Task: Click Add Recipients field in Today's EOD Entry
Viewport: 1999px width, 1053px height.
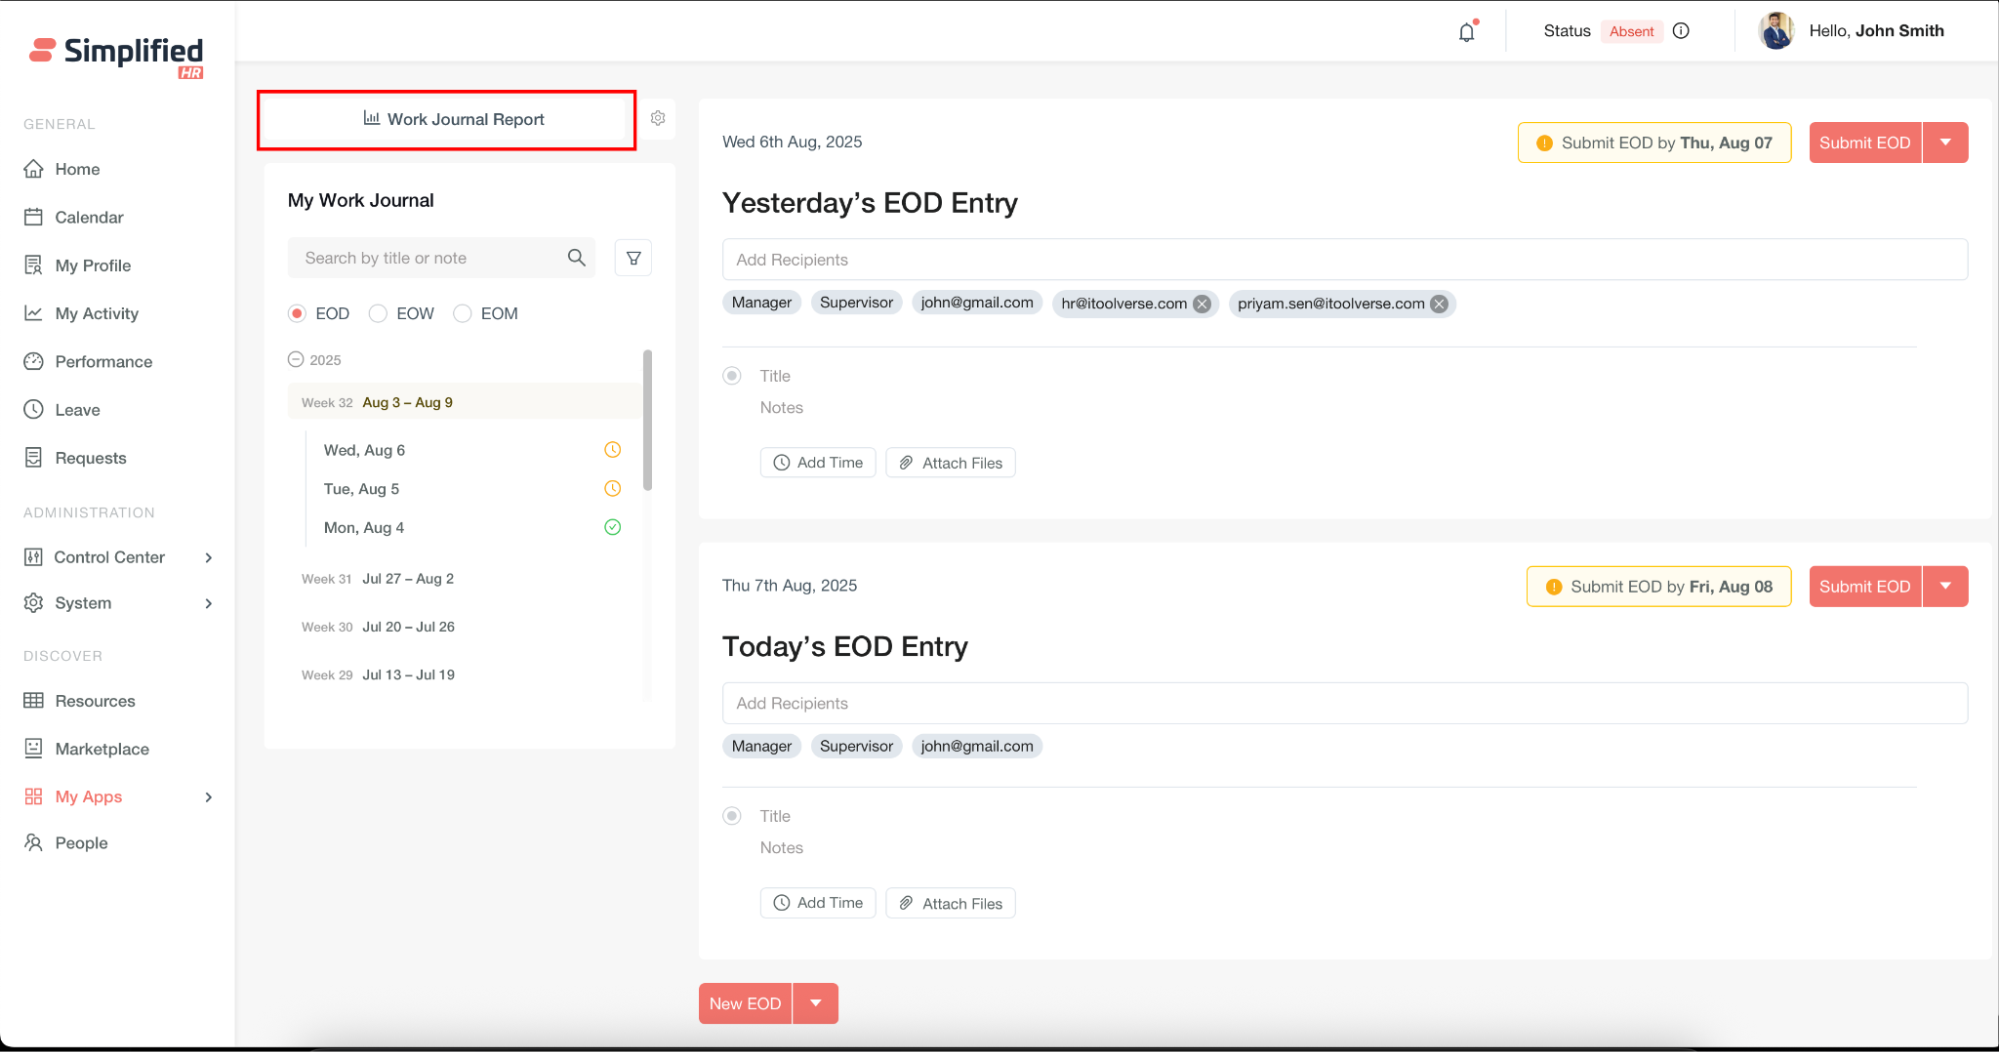Action: coord(1344,704)
